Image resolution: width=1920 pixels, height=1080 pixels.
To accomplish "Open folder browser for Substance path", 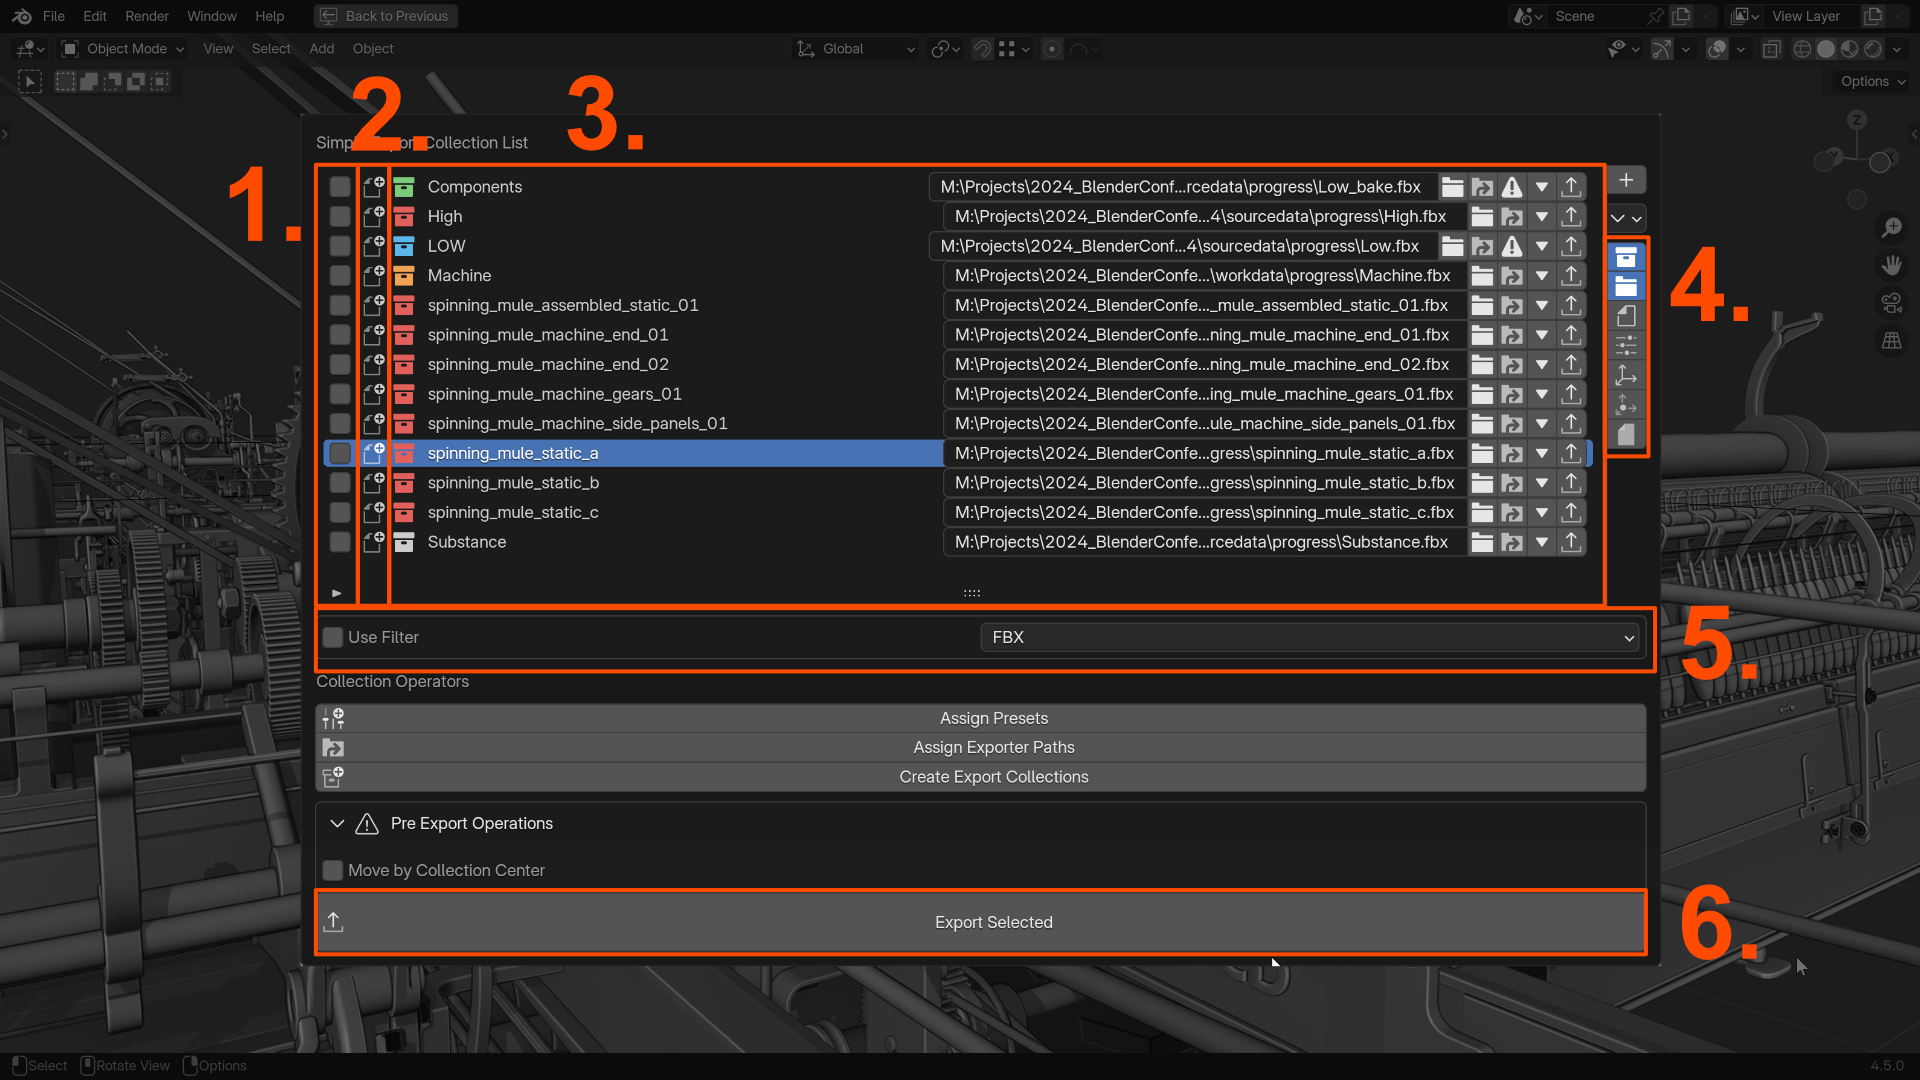I will point(1482,542).
